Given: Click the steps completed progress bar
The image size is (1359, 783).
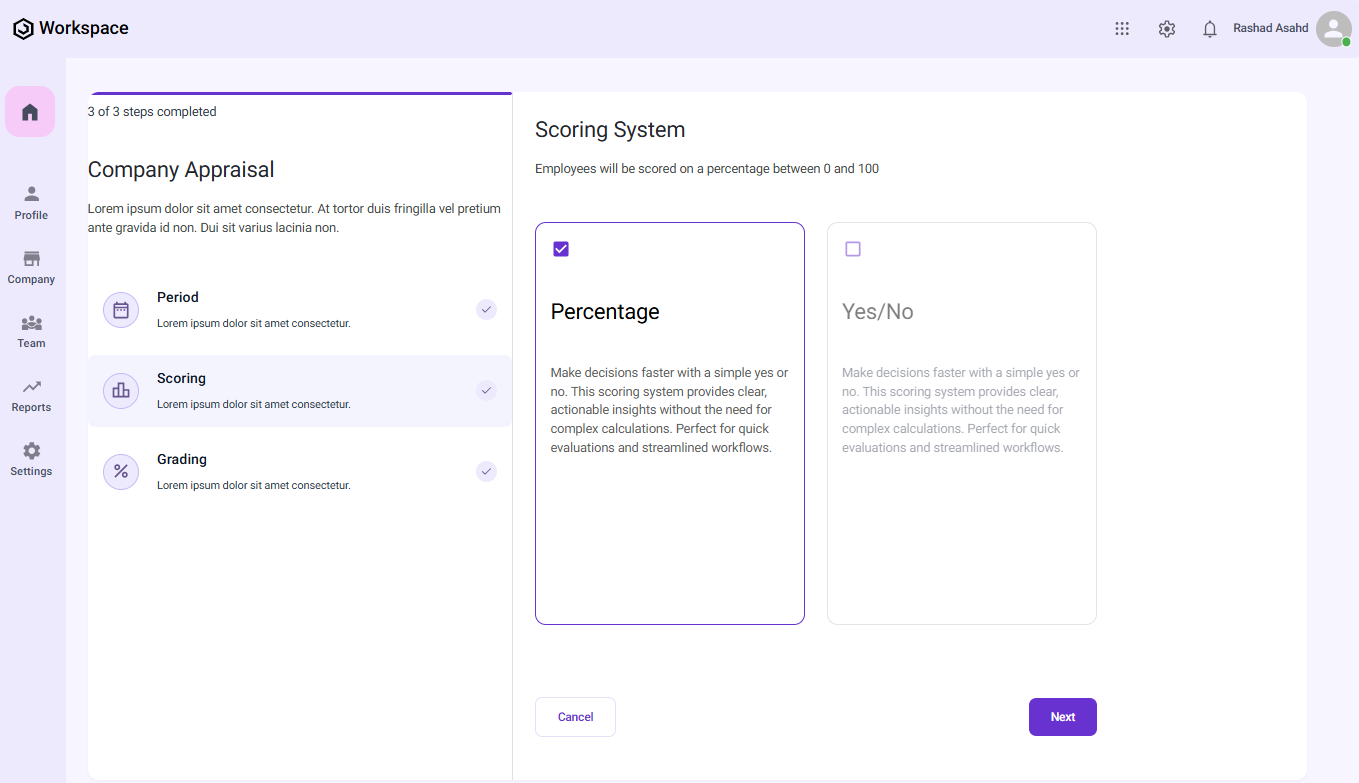Looking at the screenshot, I should point(300,94).
